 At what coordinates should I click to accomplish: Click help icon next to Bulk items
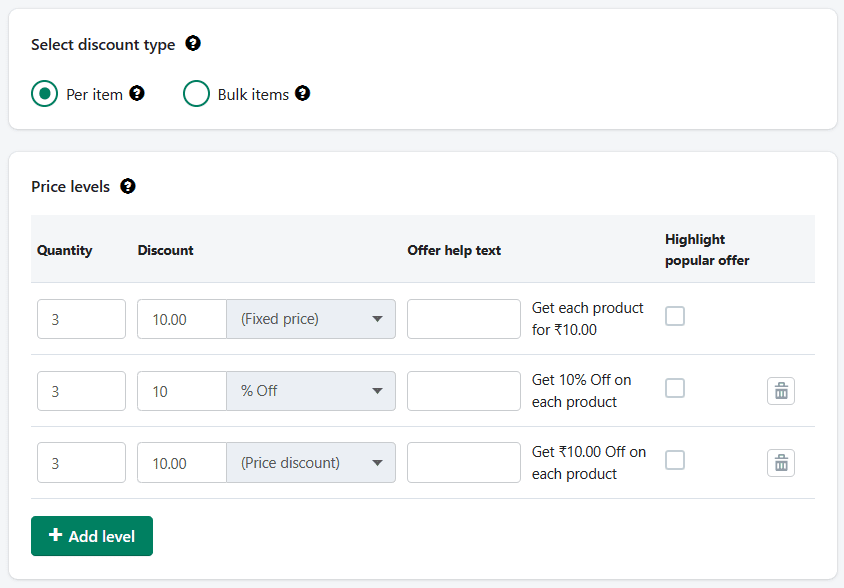coord(303,94)
